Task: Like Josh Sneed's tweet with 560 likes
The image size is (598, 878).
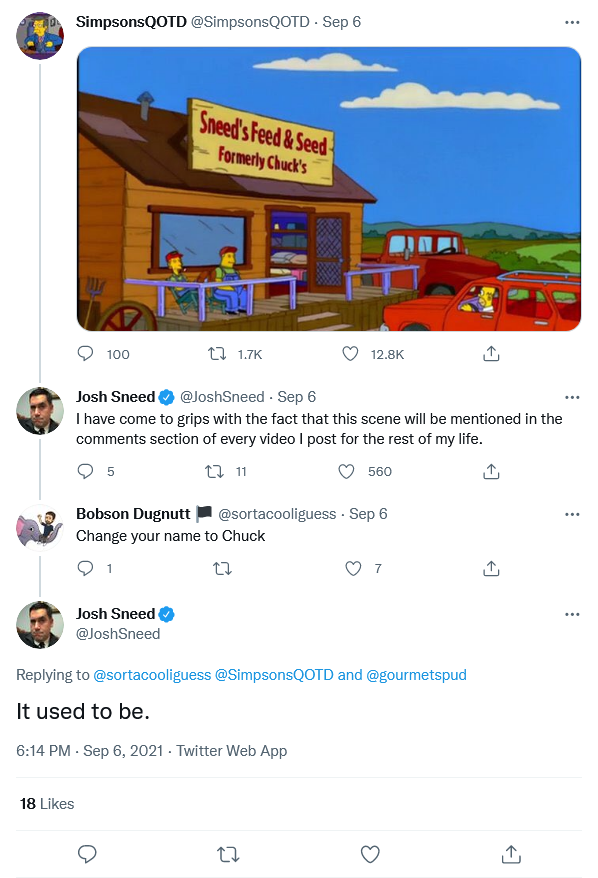Action: [347, 471]
